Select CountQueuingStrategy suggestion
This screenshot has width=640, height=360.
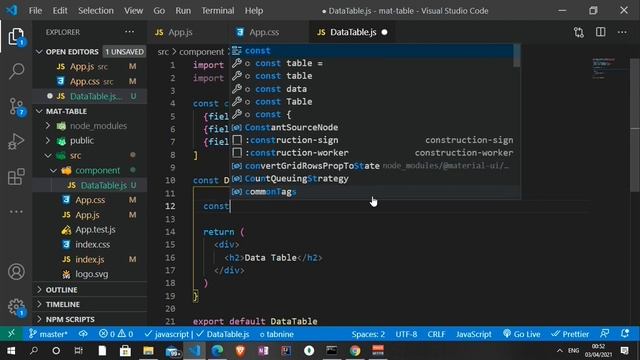(x=372, y=178)
